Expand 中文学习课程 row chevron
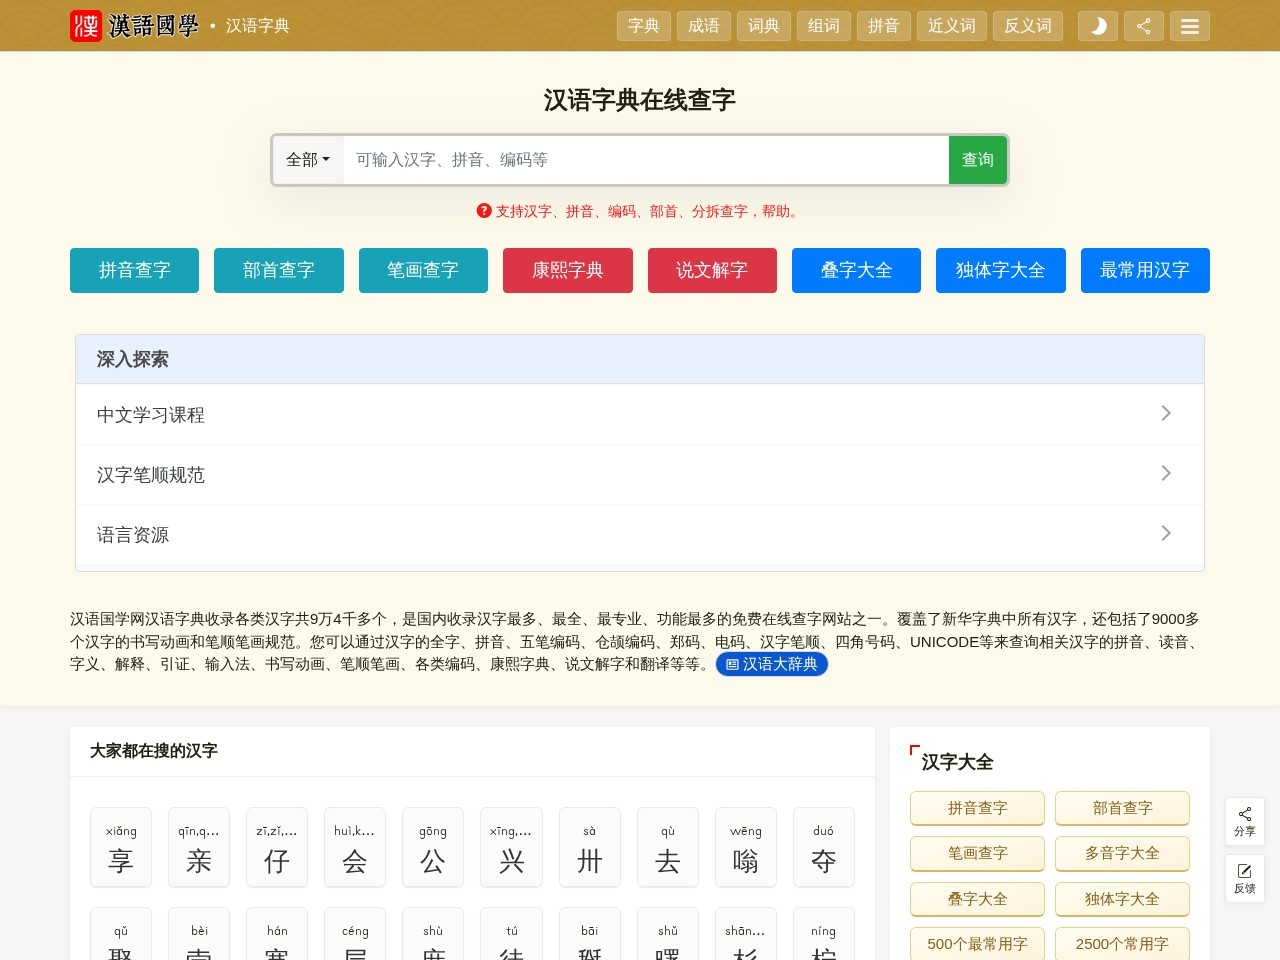The width and height of the screenshot is (1280, 960). pos(1165,414)
